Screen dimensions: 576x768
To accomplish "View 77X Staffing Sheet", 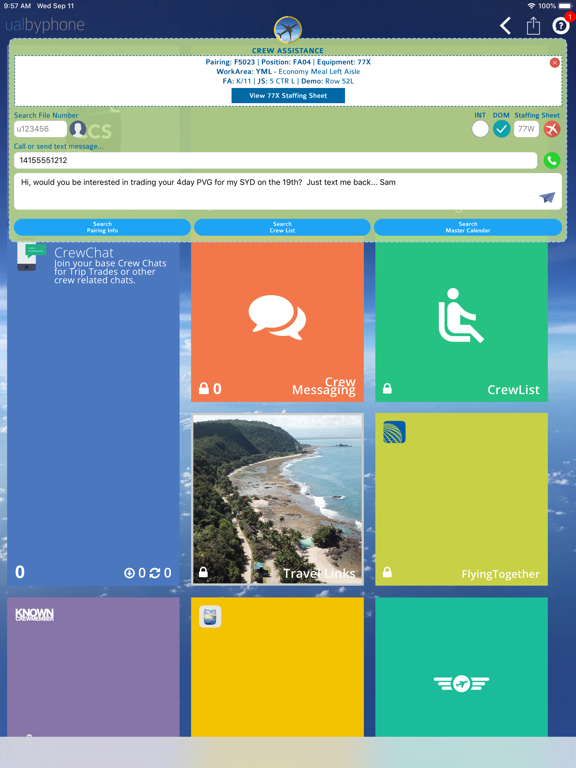I will pyautogui.click(x=288, y=96).
